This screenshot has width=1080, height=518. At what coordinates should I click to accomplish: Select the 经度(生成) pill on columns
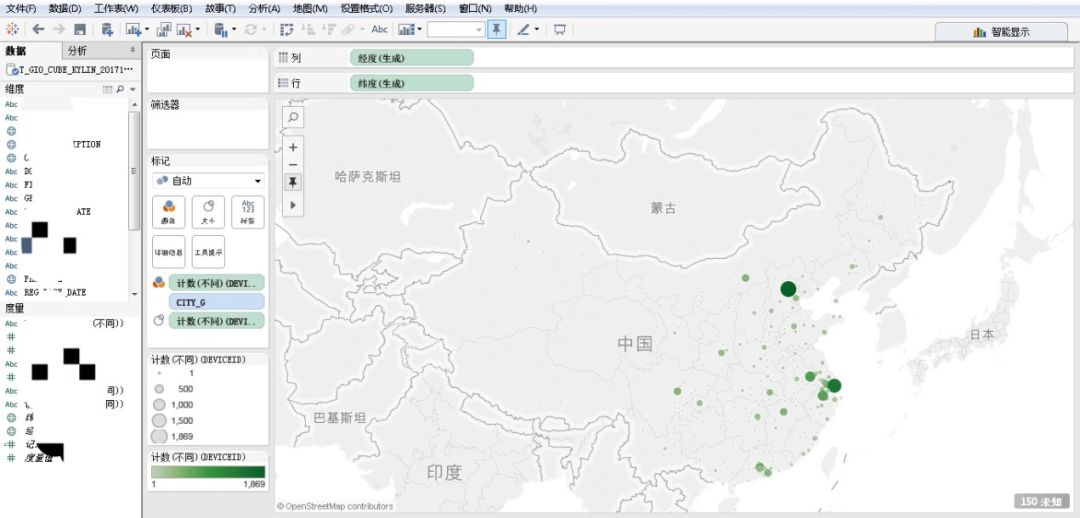(411, 59)
